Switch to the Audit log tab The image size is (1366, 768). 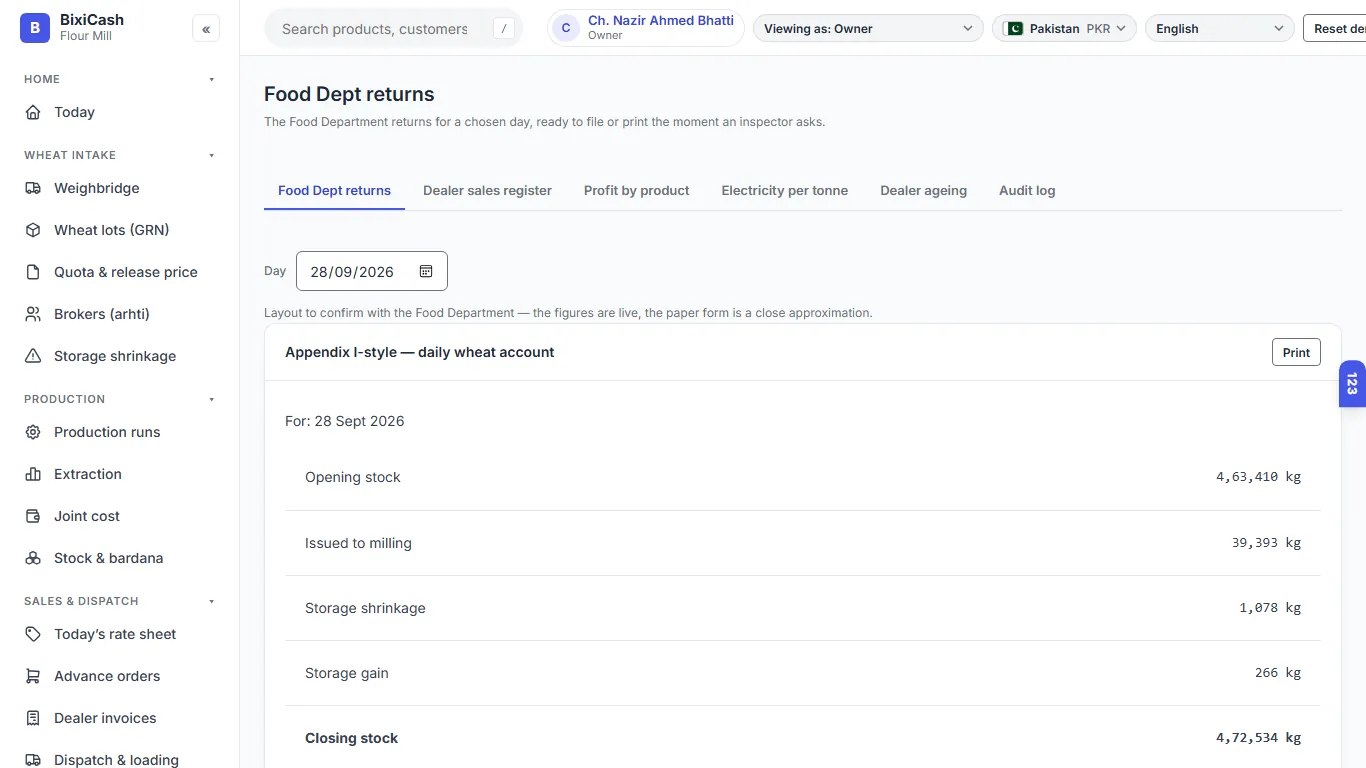[x=1027, y=190]
